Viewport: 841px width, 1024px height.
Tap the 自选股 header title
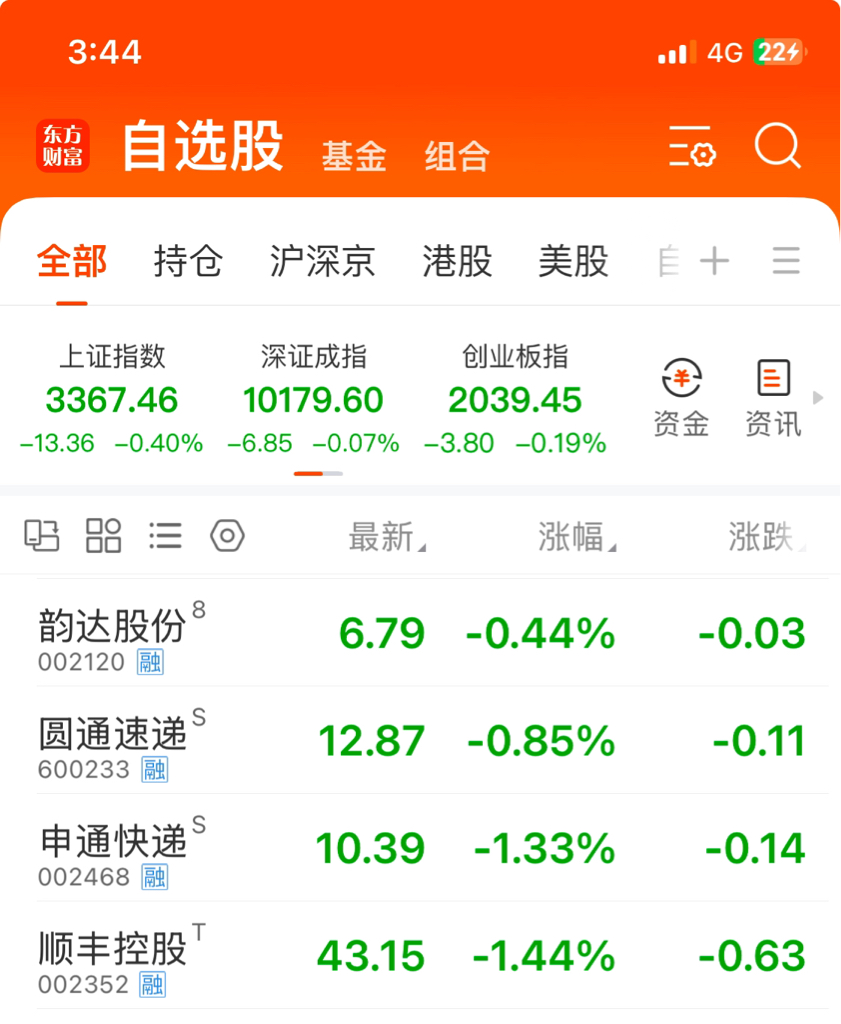203,146
